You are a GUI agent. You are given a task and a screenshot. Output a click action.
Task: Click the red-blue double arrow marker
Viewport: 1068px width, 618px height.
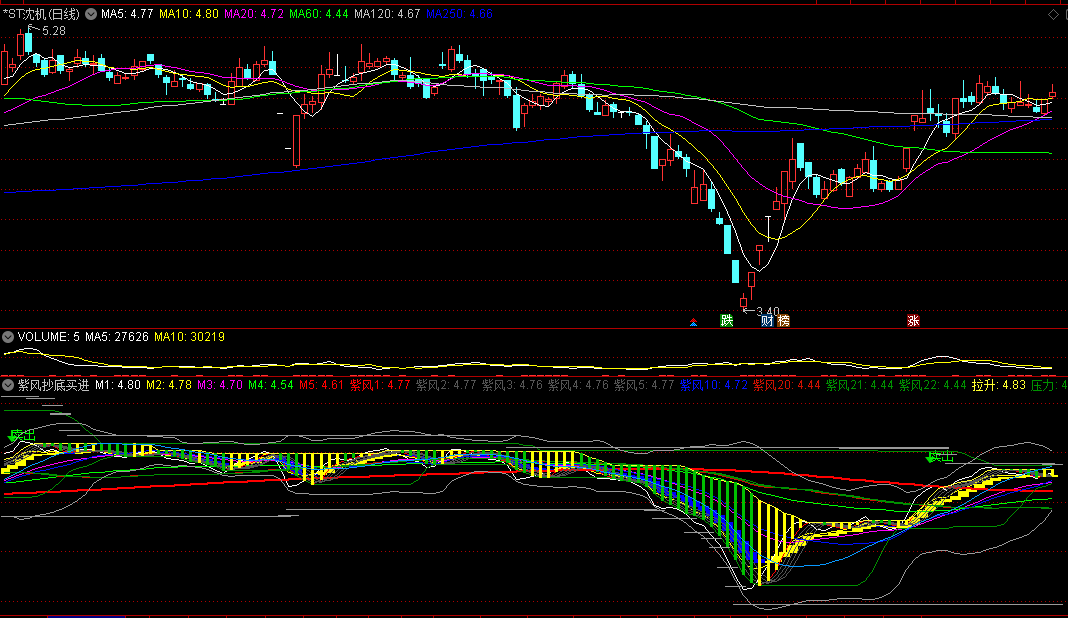(693, 322)
